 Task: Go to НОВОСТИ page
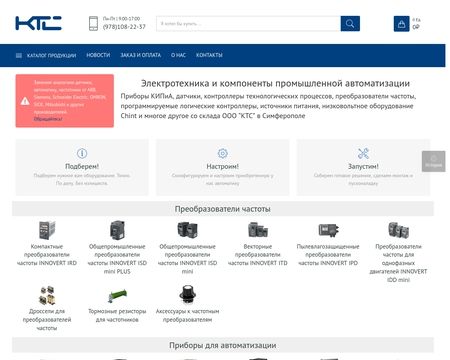(x=98, y=55)
